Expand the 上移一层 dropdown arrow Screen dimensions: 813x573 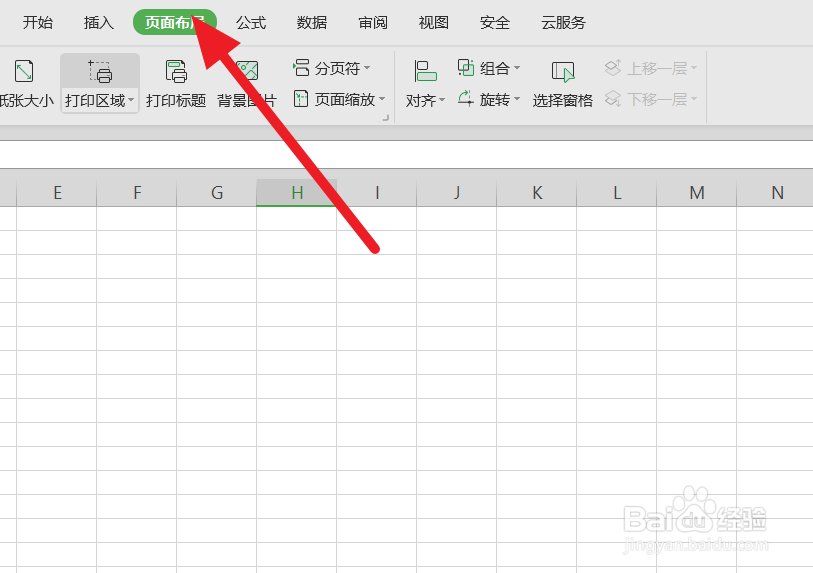694,67
